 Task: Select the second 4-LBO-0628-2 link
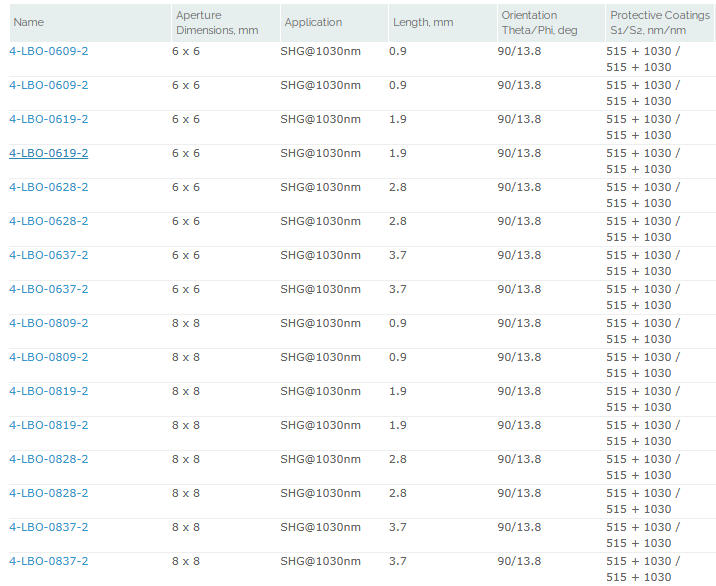click(48, 221)
